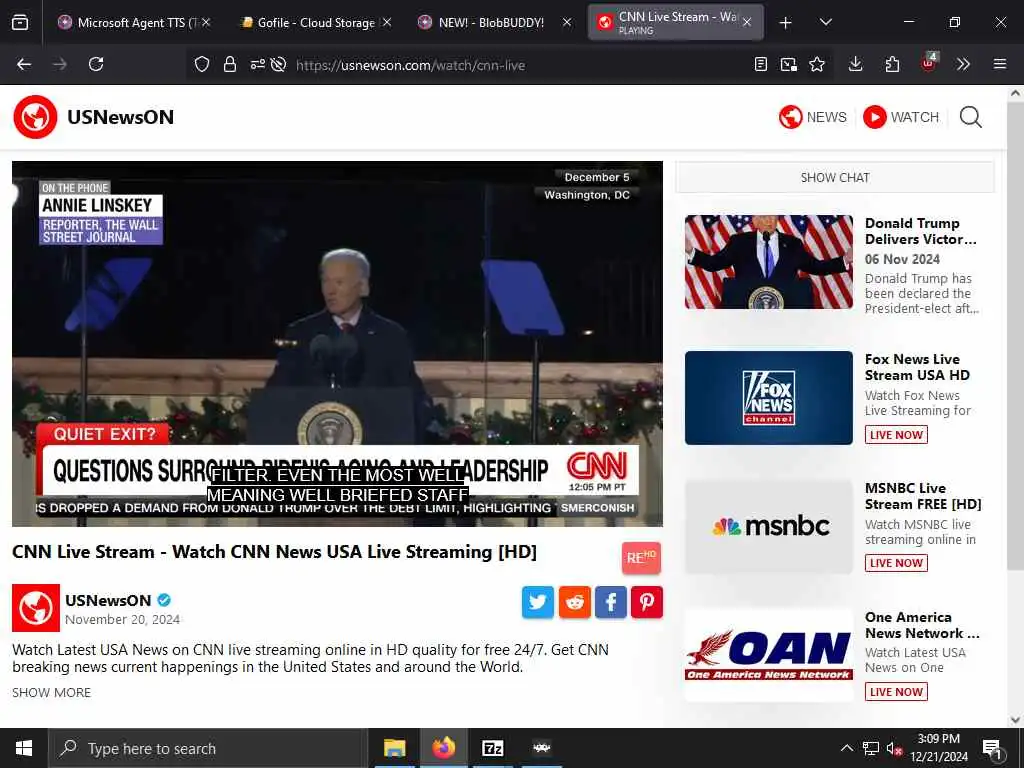Open Donald Trump Delivers Victory headline
1024x768 pixels.
[x=921, y=231]
